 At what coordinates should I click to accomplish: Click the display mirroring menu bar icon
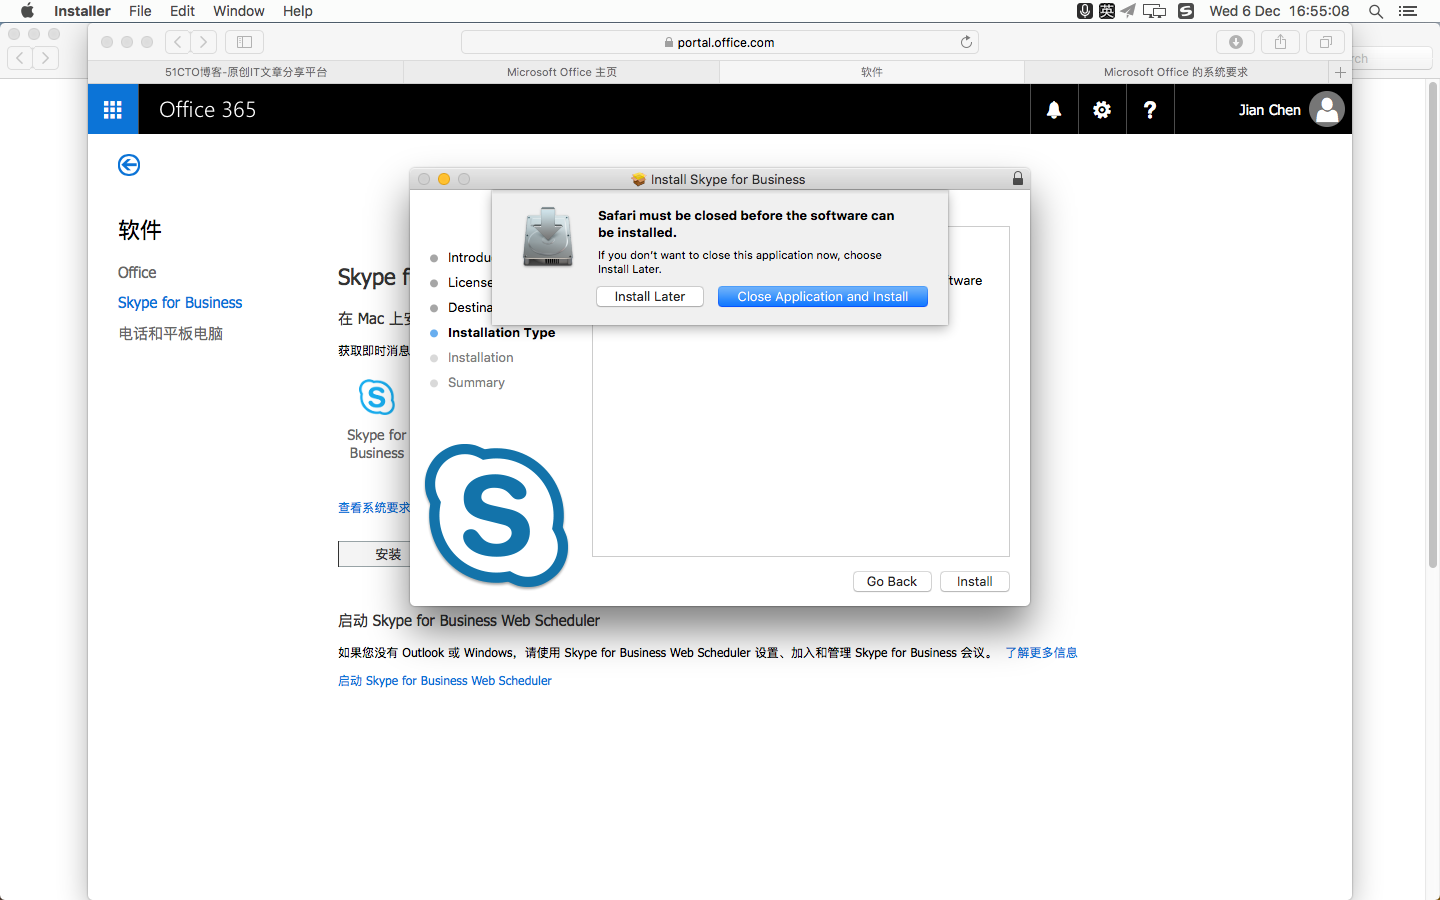point(1155,11)
